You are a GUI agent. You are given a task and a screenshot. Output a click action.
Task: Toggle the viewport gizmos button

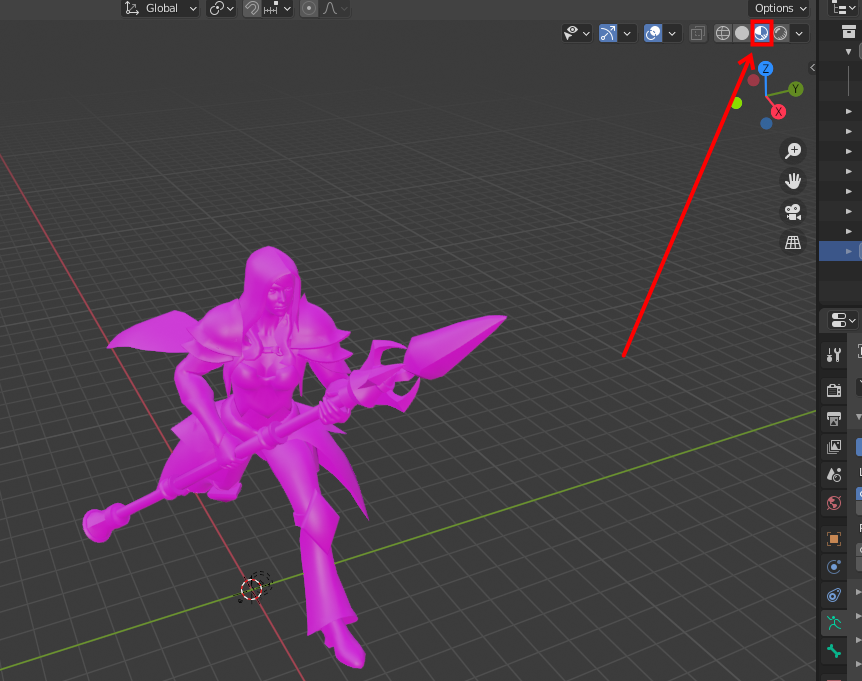pos(607,34)
